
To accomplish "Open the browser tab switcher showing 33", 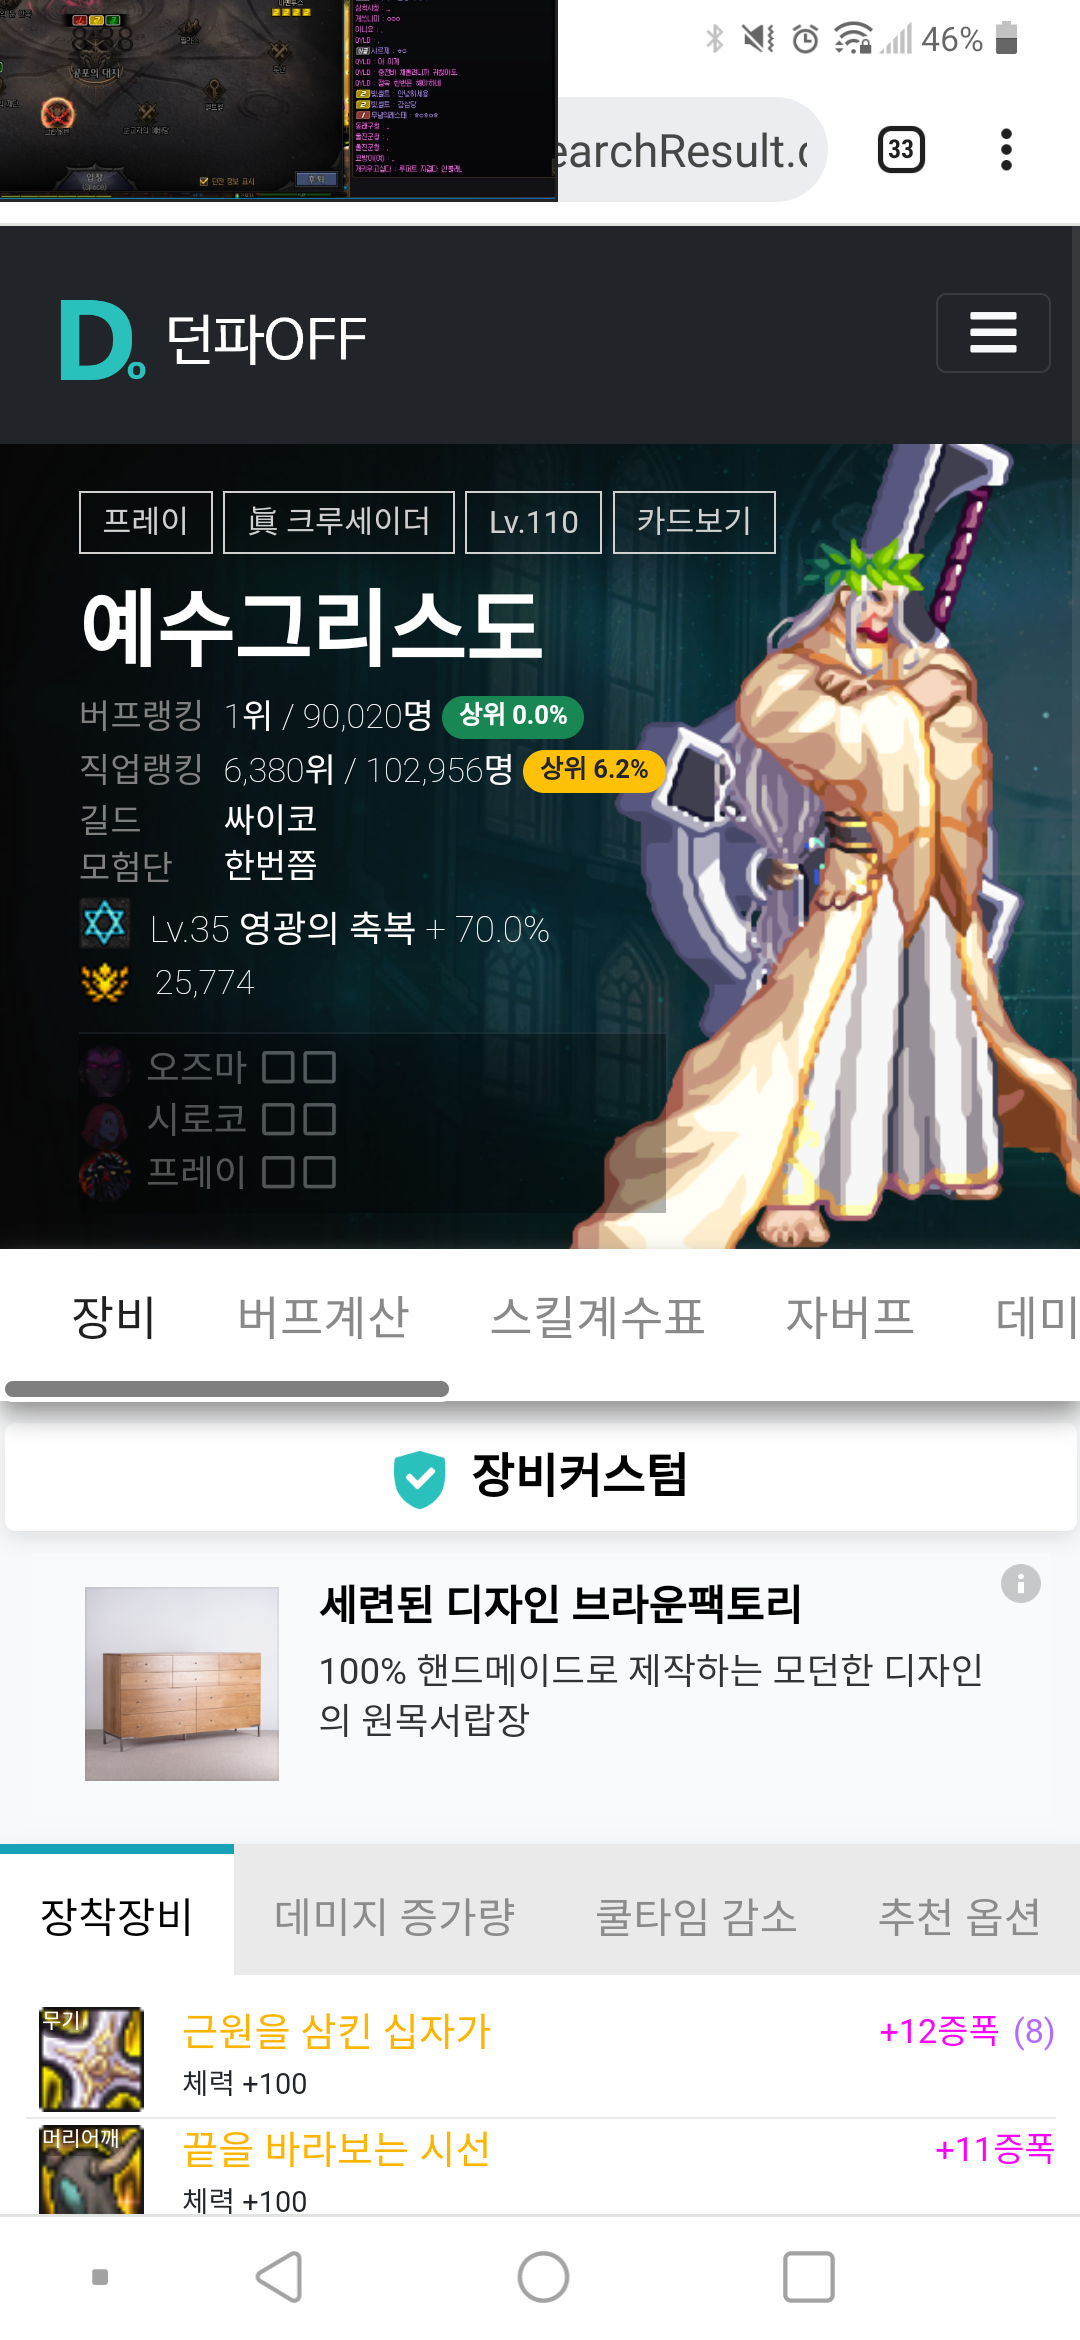I will 901,150.
